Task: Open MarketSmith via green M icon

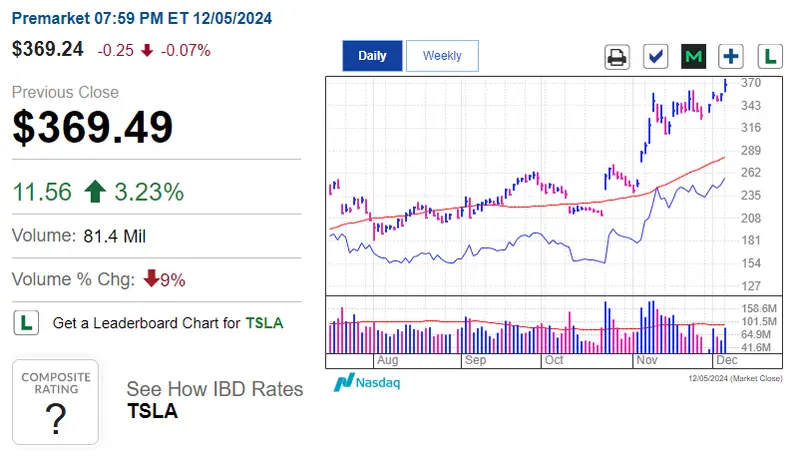Action: (x=693, y=57)
